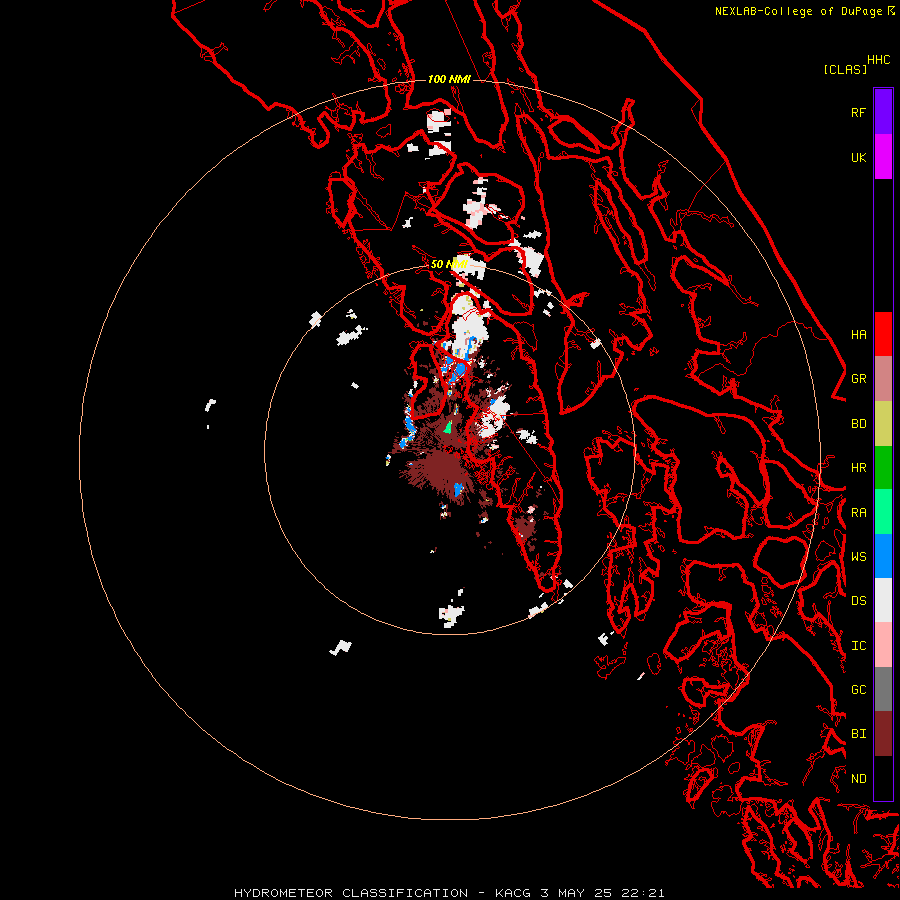900x900 pixels.
Task: Click the GR legend color swatch
Action: tap(883, 379)
